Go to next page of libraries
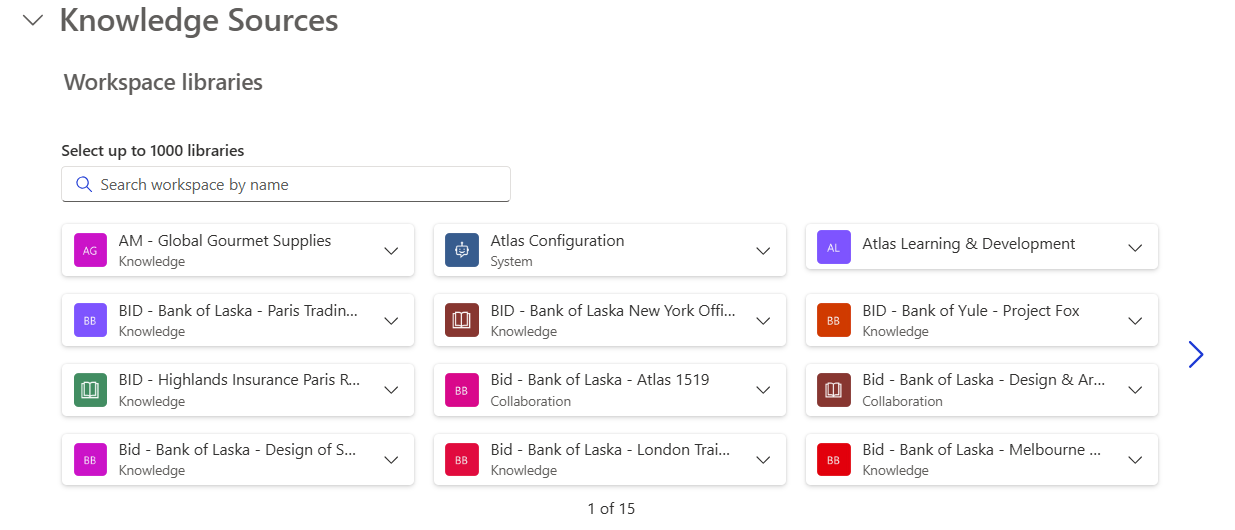The image size is (1235, 530). [x=1195, y=354]
